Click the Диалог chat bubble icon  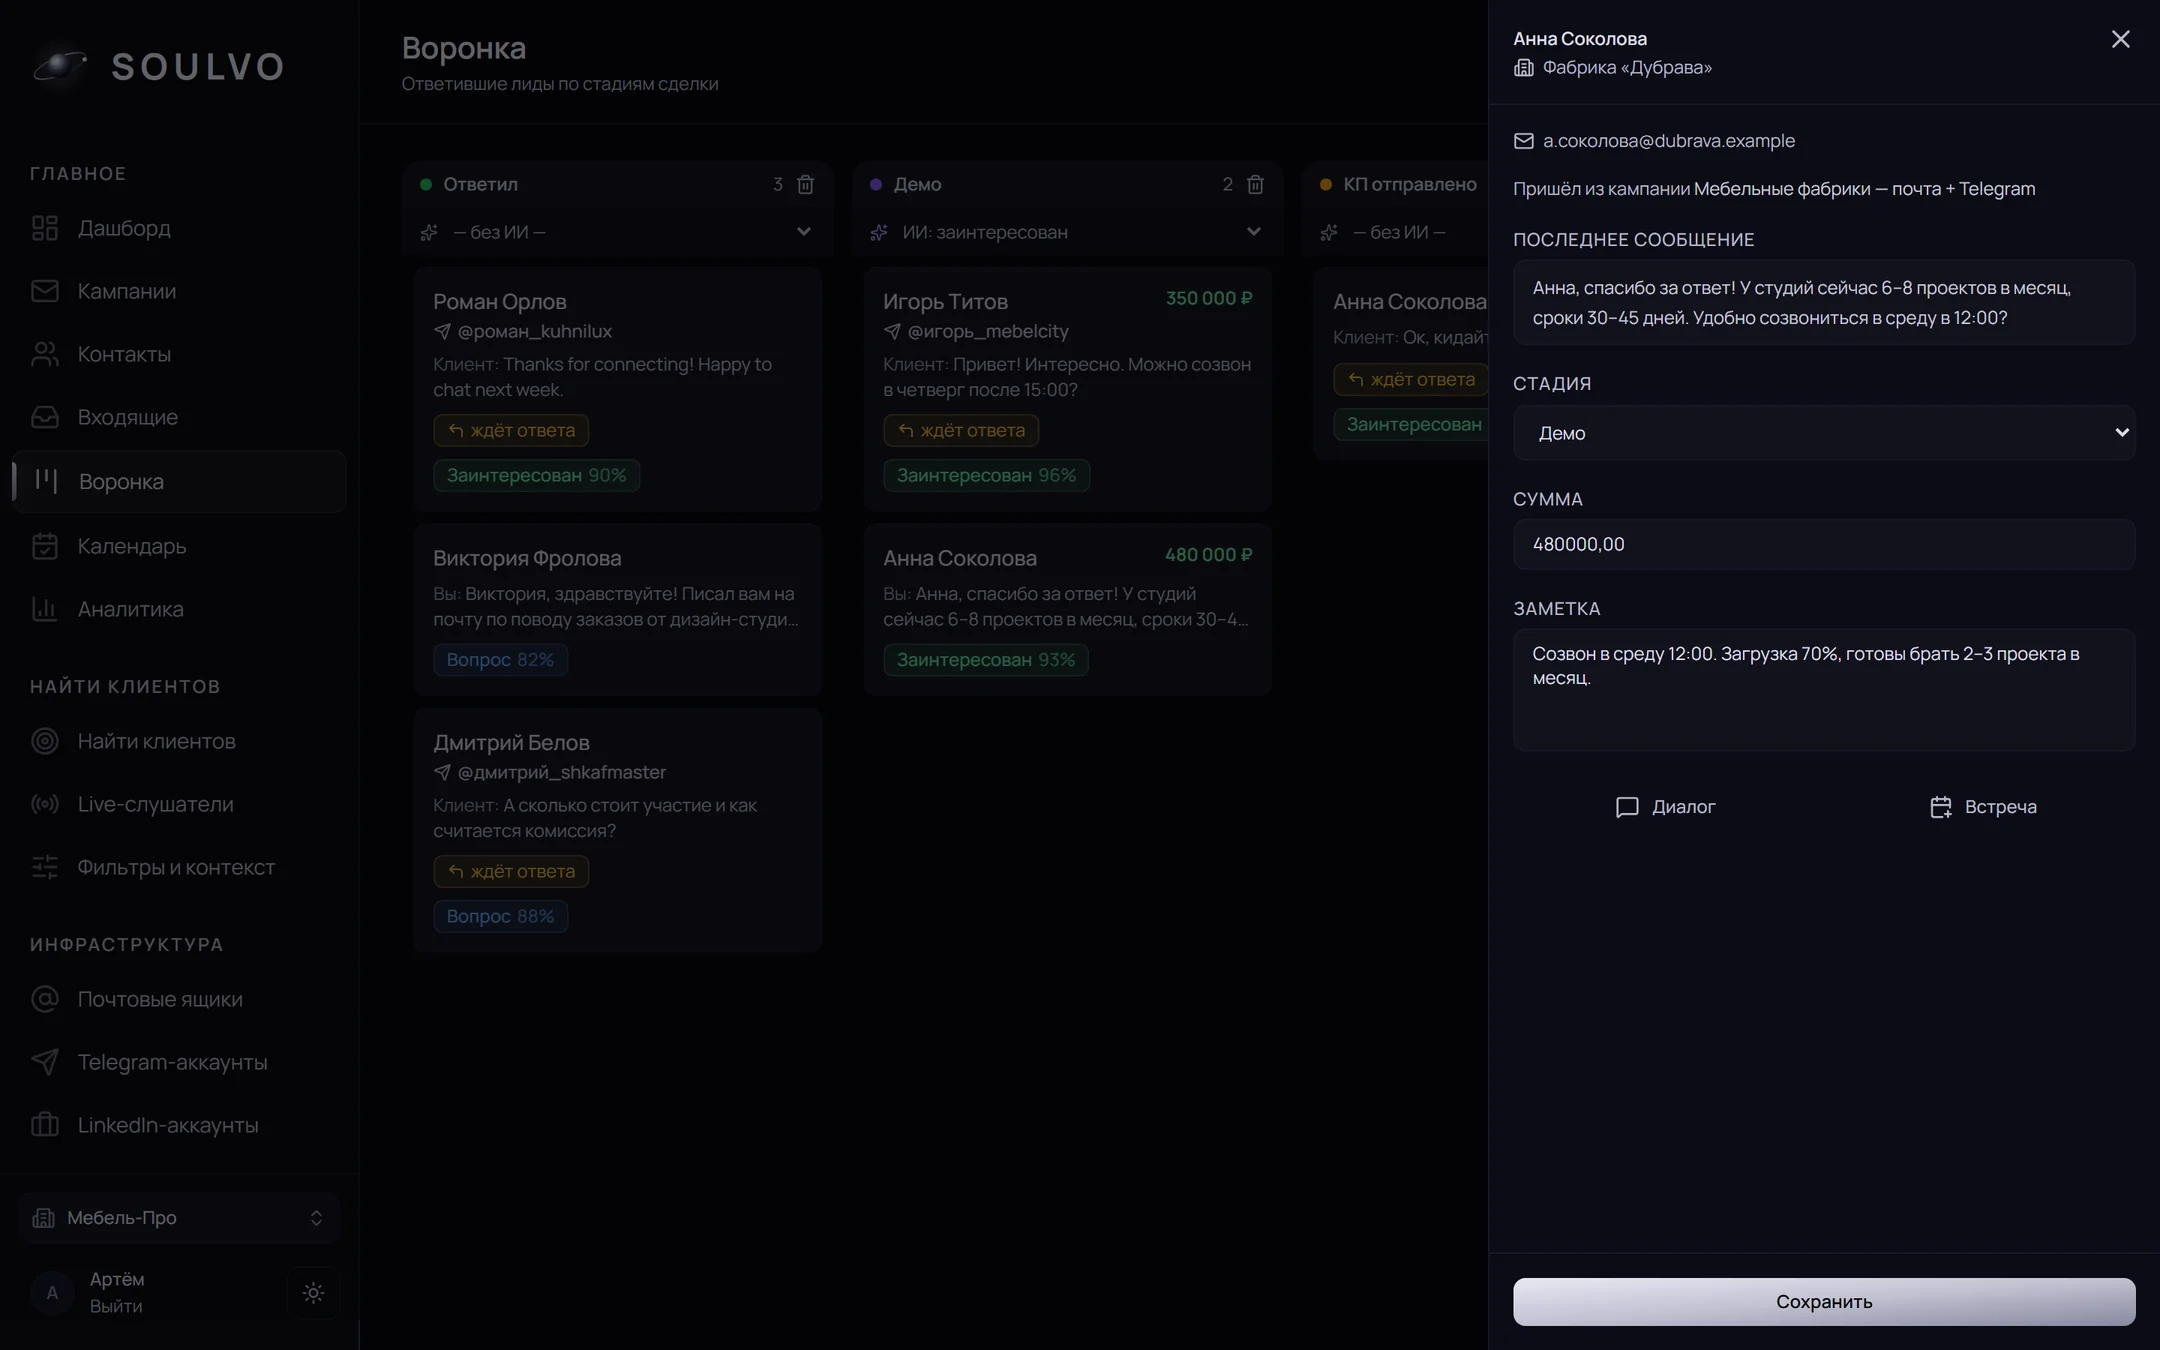point(1627,807)
